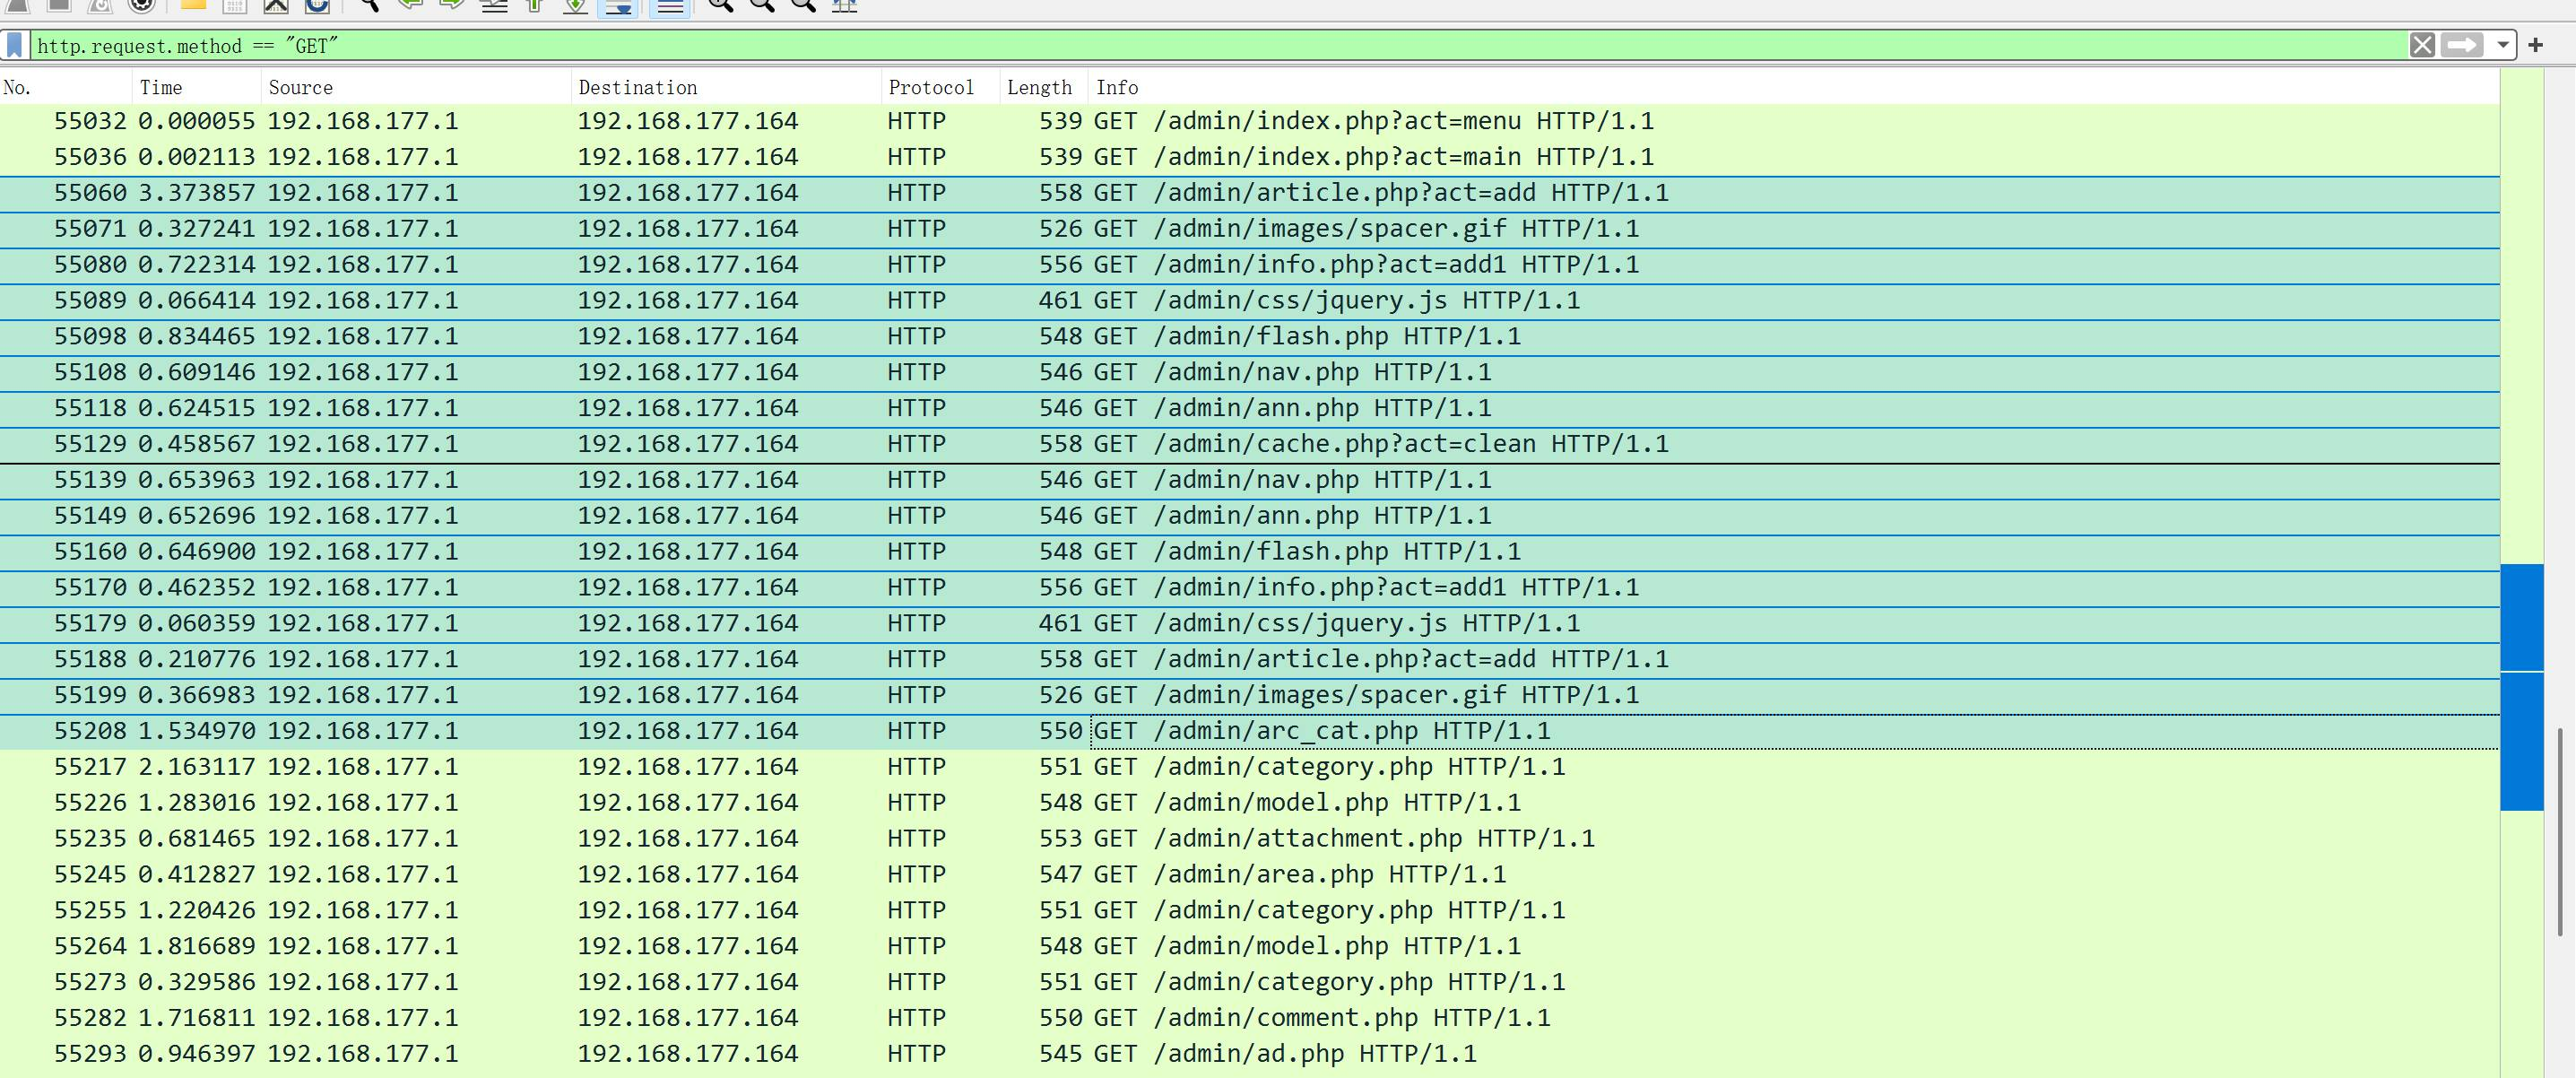Click the blue packet minimap region
Viewport: 2576px width, 1078px height.
click(x=2522, y=687)
